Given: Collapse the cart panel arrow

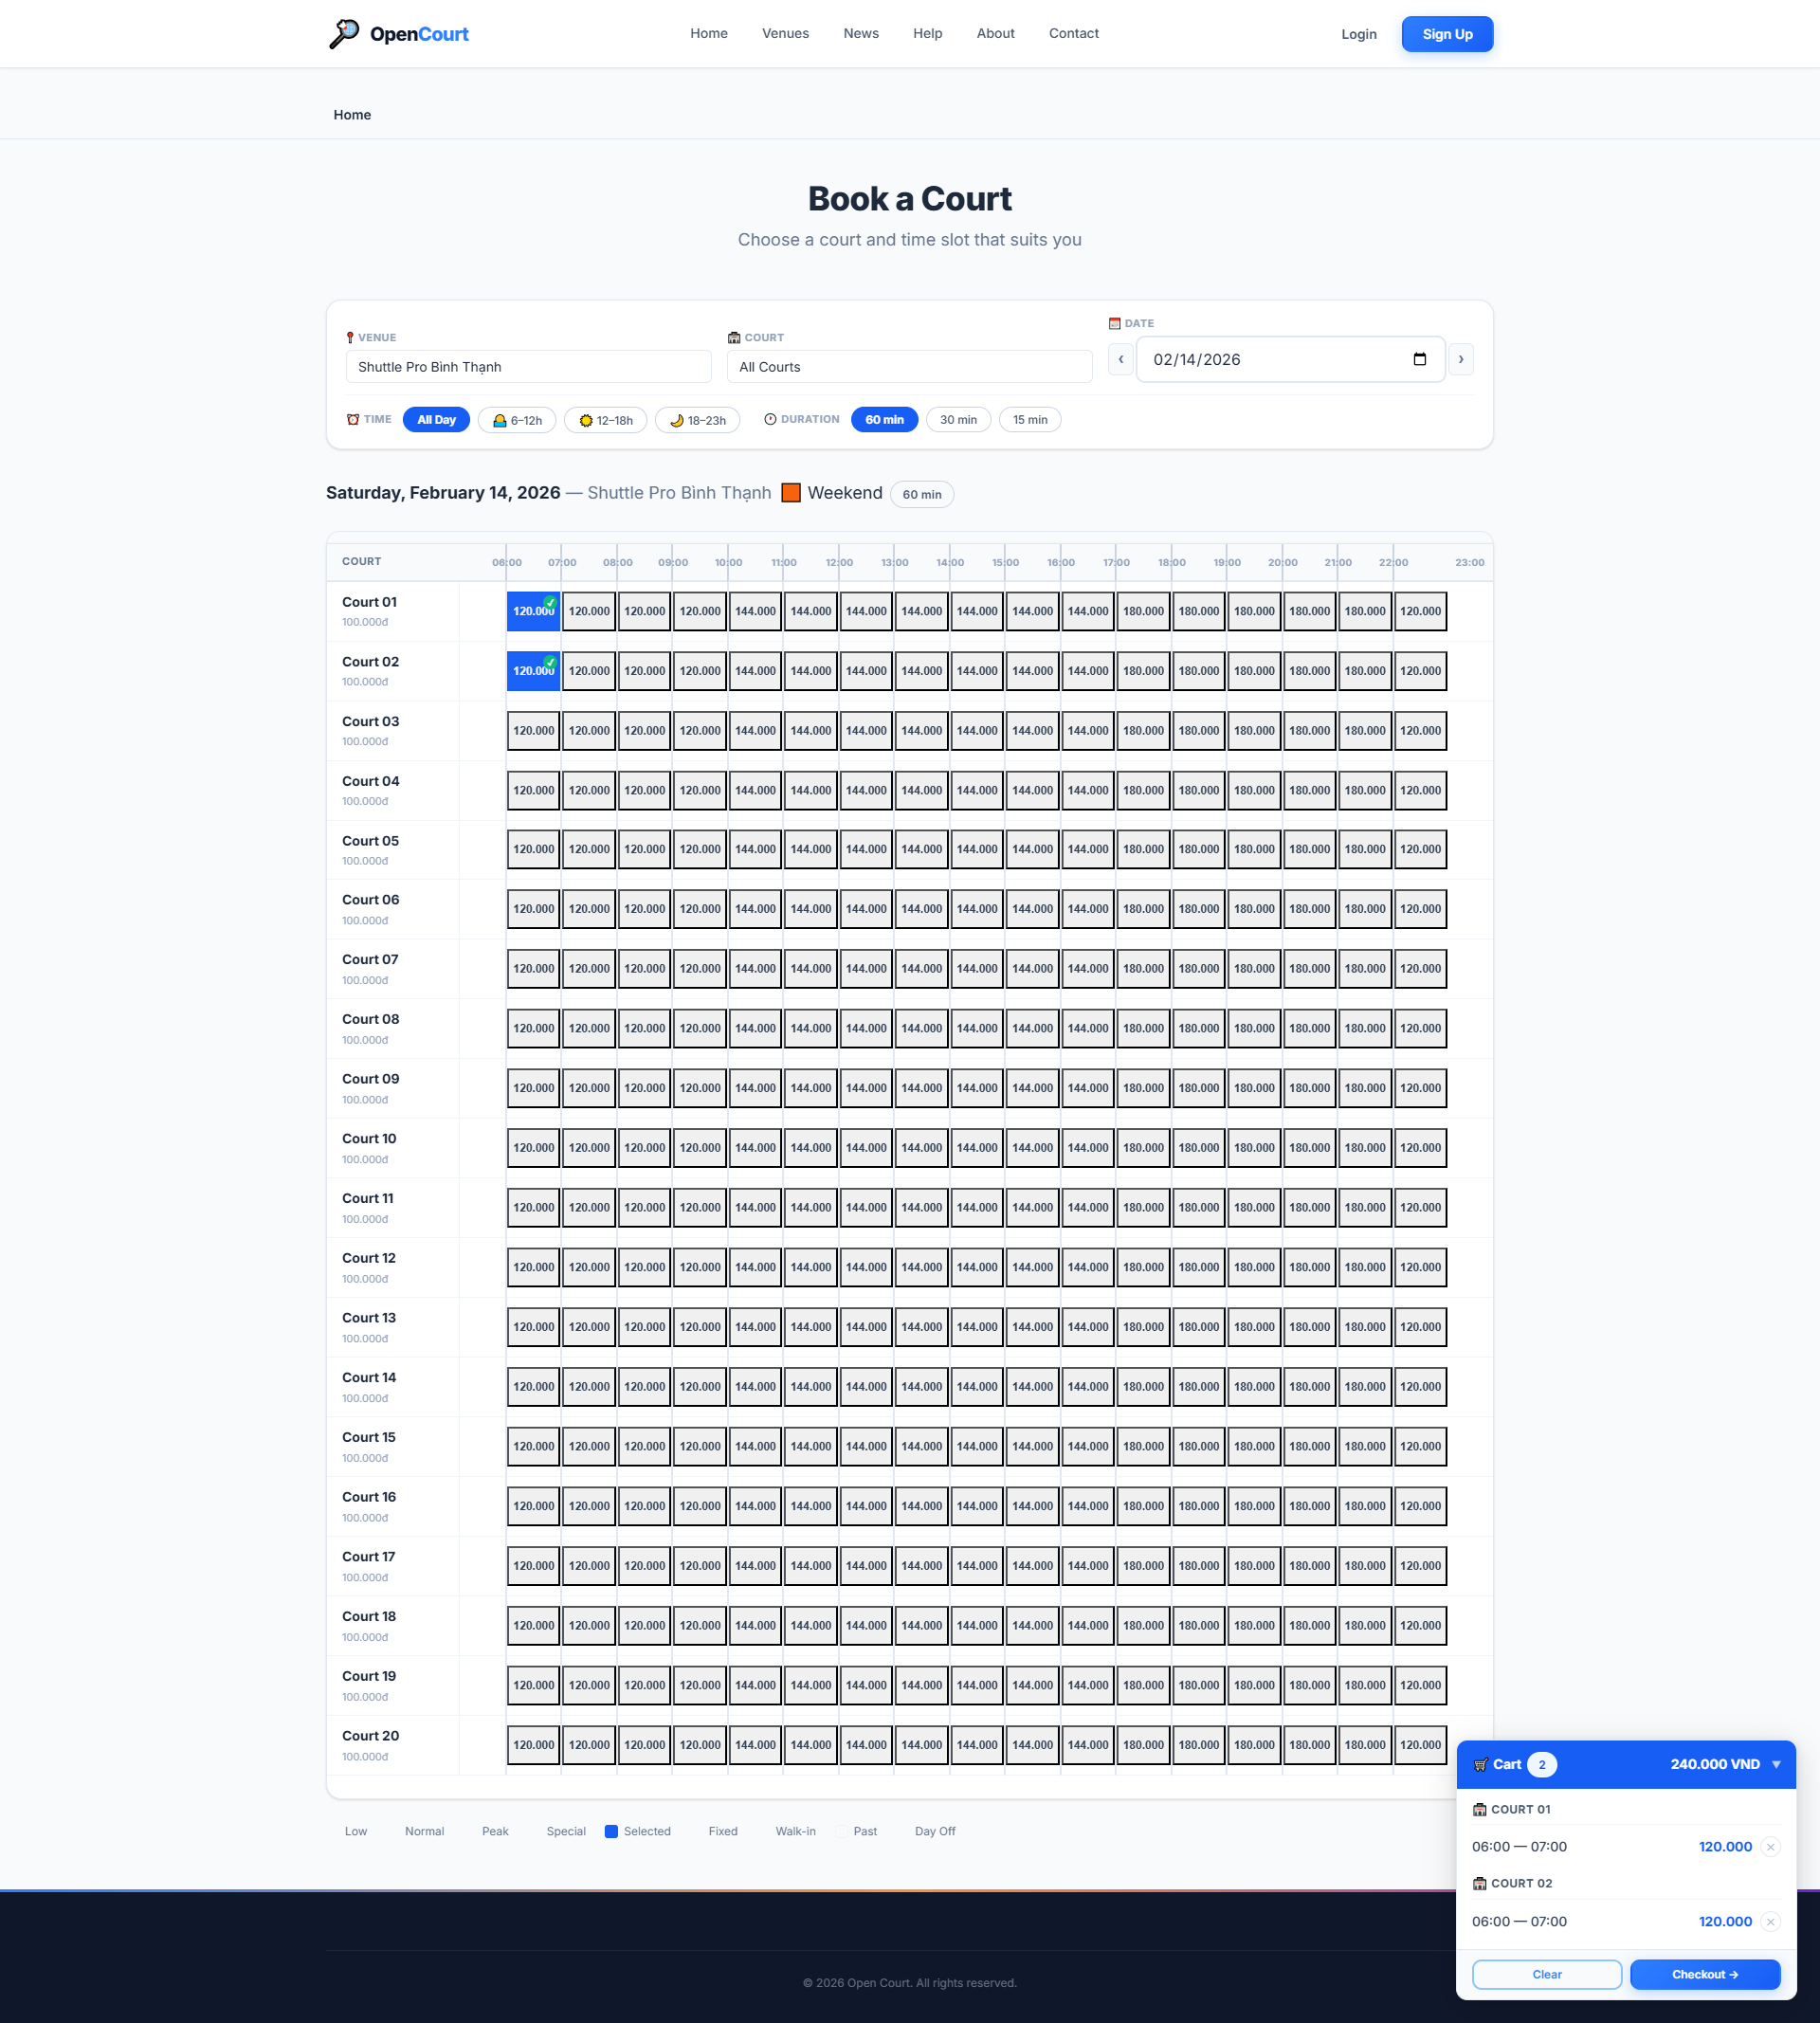Looking at the screenshot, I should click(1776, 1765).
